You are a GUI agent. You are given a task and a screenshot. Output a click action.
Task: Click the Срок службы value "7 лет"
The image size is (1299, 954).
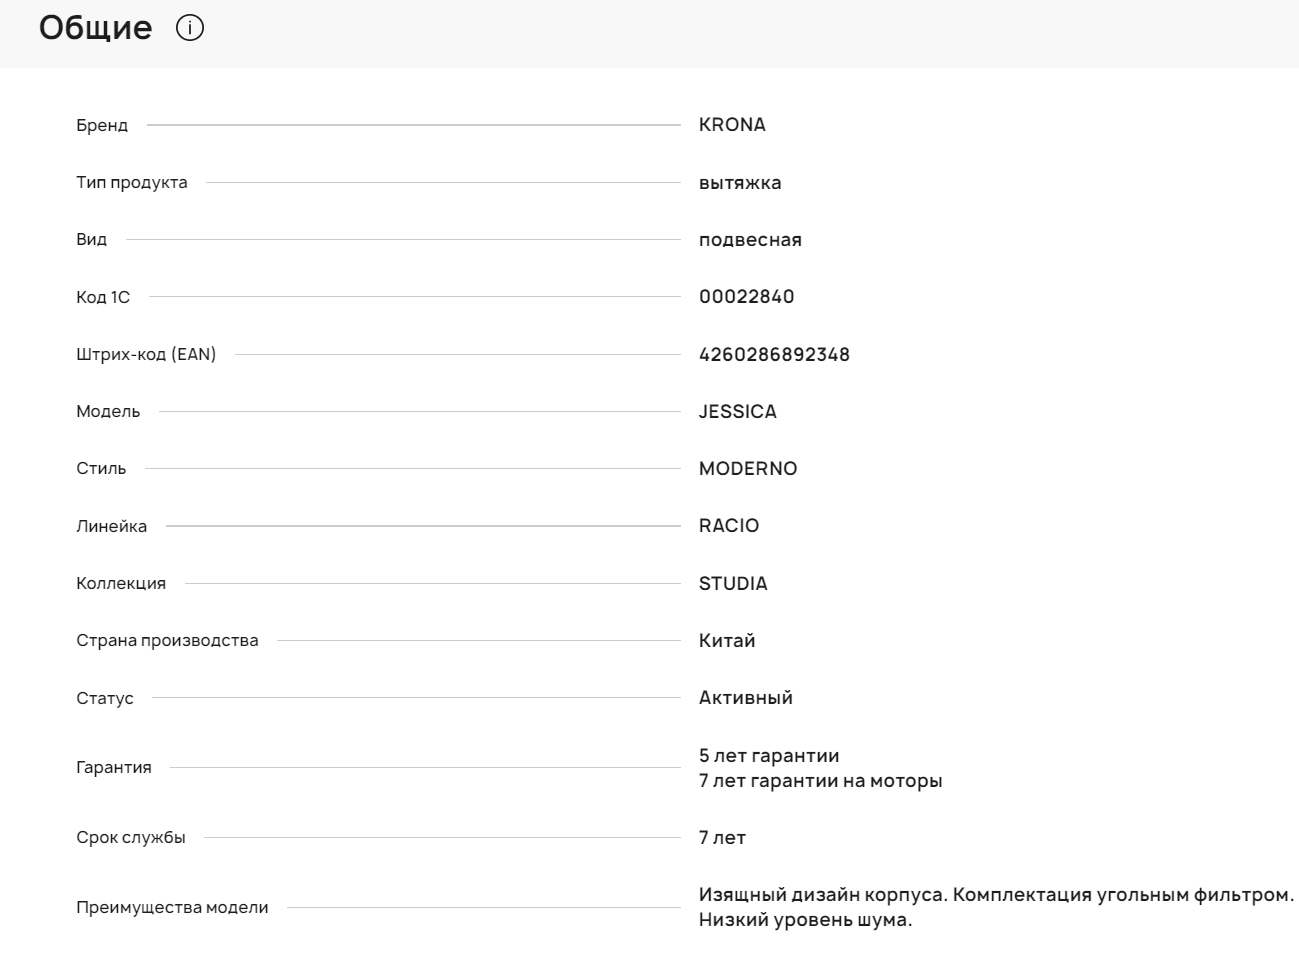(722, 838)
